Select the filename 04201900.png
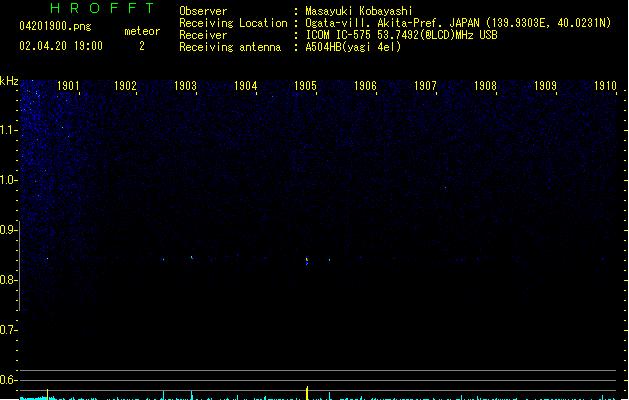This screenshot has width=629, height=400. click(x=55, y=26)
